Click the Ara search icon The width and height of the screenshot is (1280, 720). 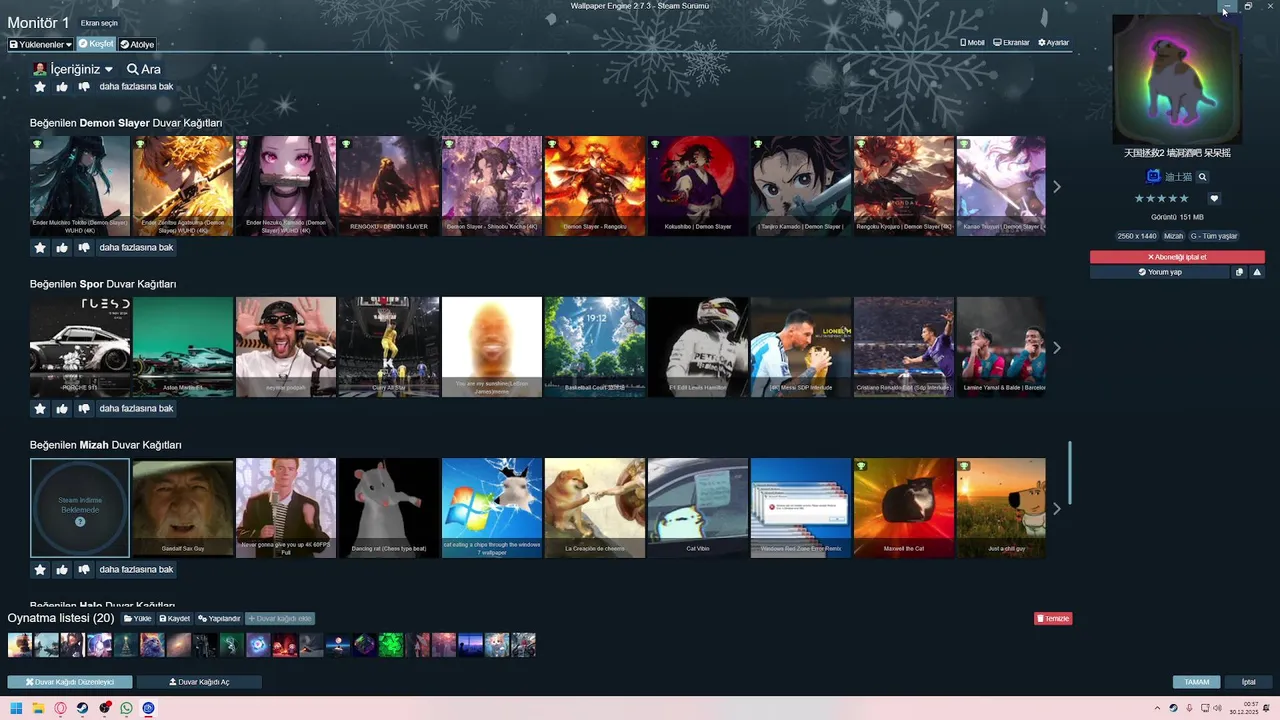pos(144,69)
